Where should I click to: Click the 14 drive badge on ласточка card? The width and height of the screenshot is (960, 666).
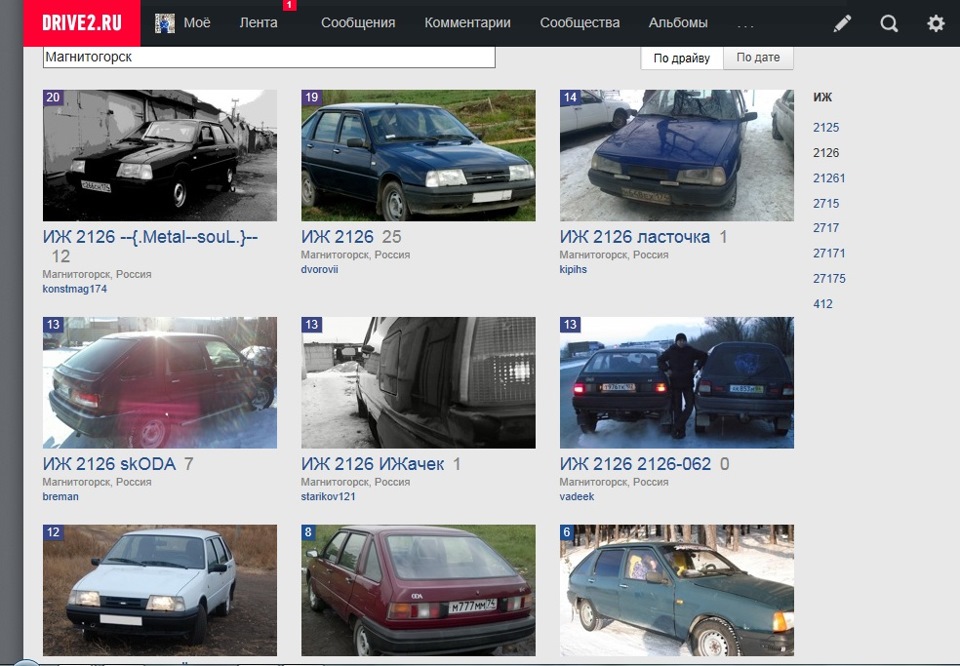(570, 97)
